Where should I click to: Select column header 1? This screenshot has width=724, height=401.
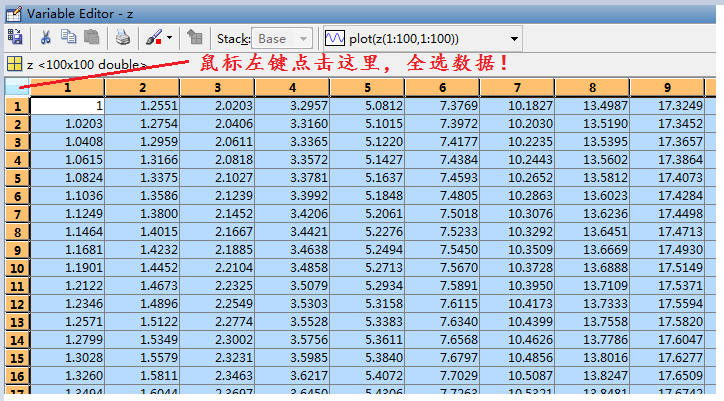tap(67, 87)
